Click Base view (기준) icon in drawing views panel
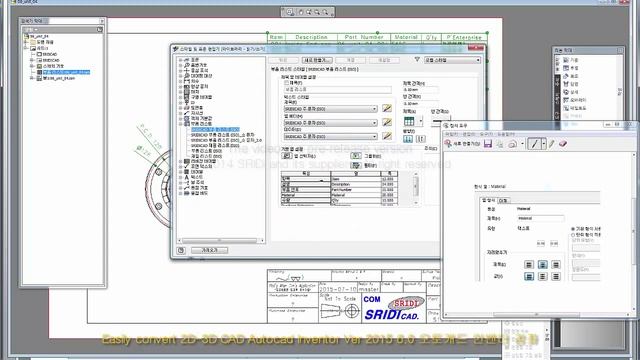640x360 pixels. pyautogui.click(x=566, y=60)
